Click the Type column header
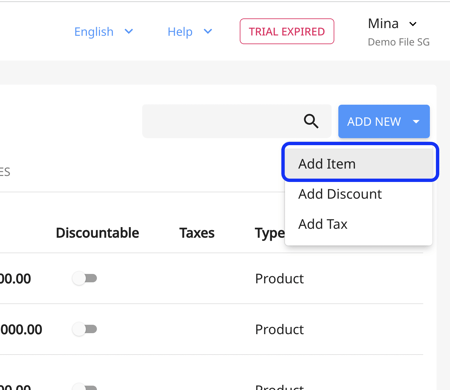This screenshot has height=390, width=450. tap(269, 233)
